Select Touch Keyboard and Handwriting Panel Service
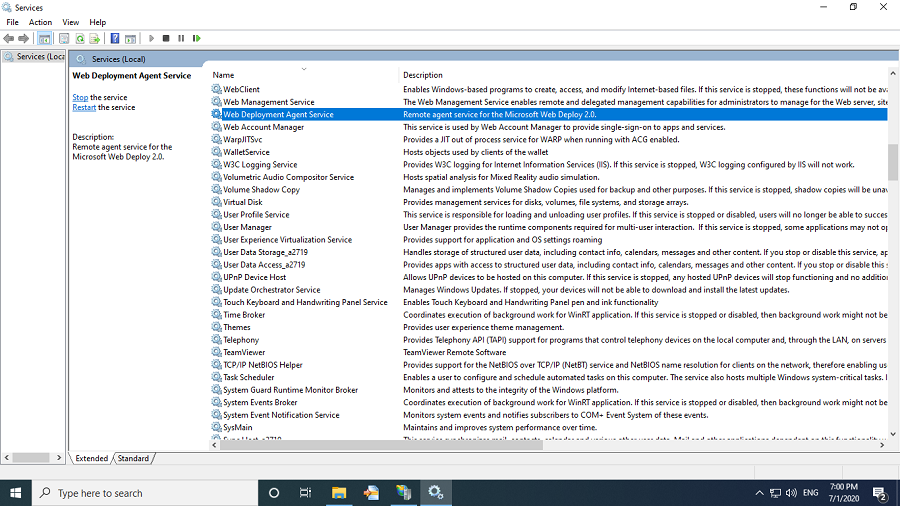The height and width of the screenshot is (506, 900). [549, 302]
